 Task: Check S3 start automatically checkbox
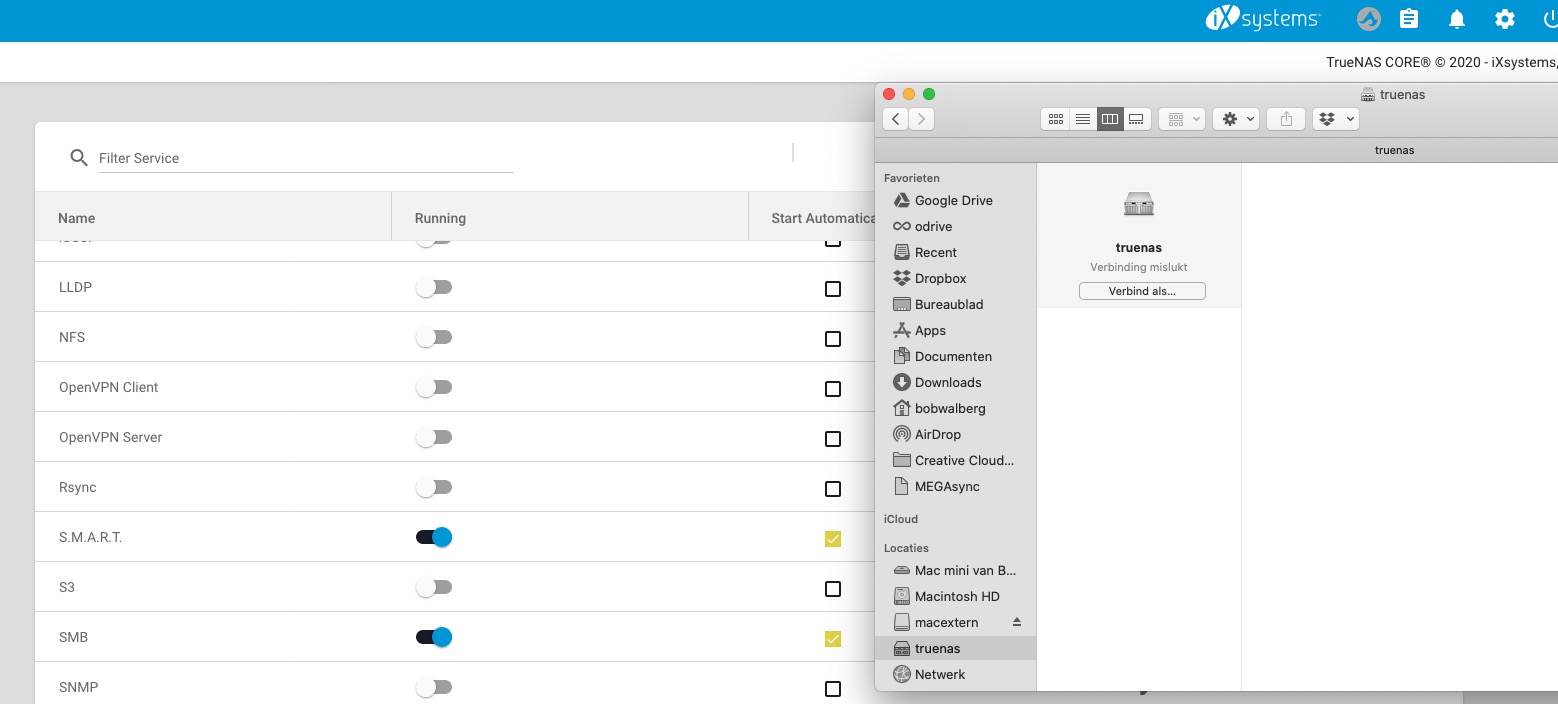[833, 589]
